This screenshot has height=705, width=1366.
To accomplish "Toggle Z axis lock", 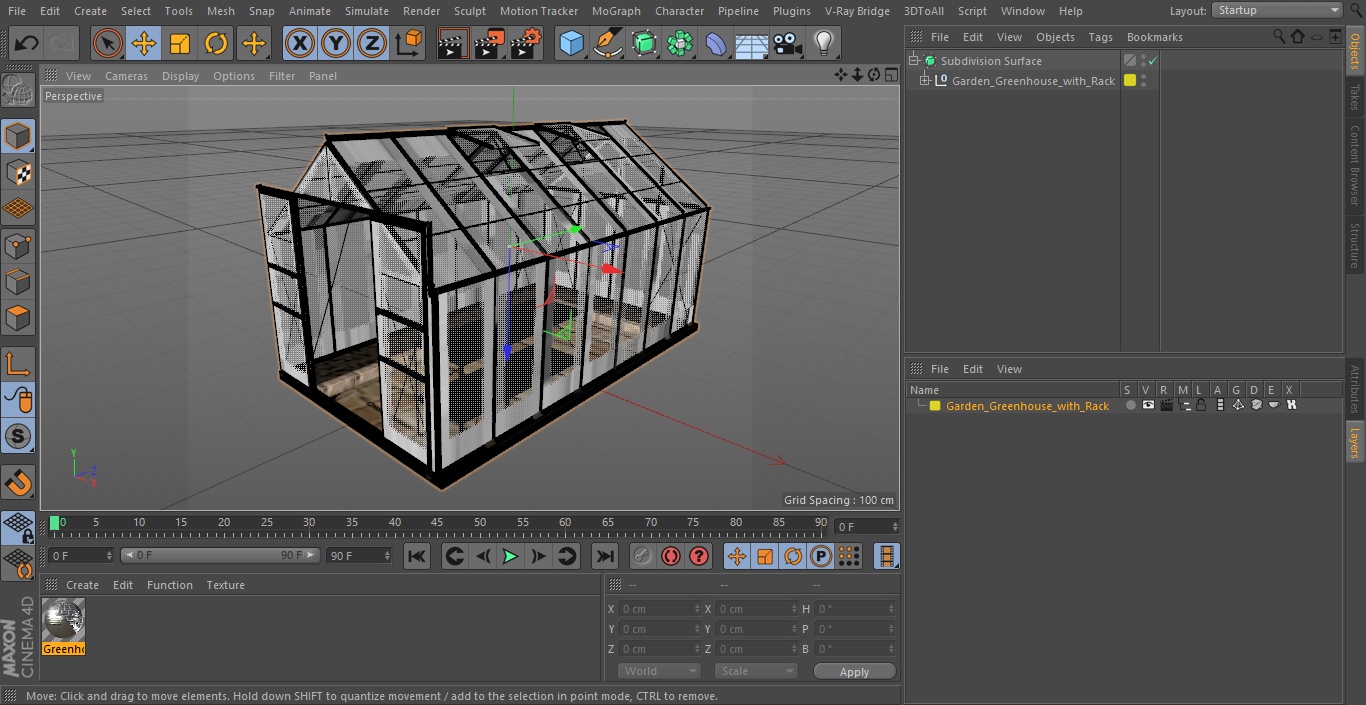I will coord(372,43).
